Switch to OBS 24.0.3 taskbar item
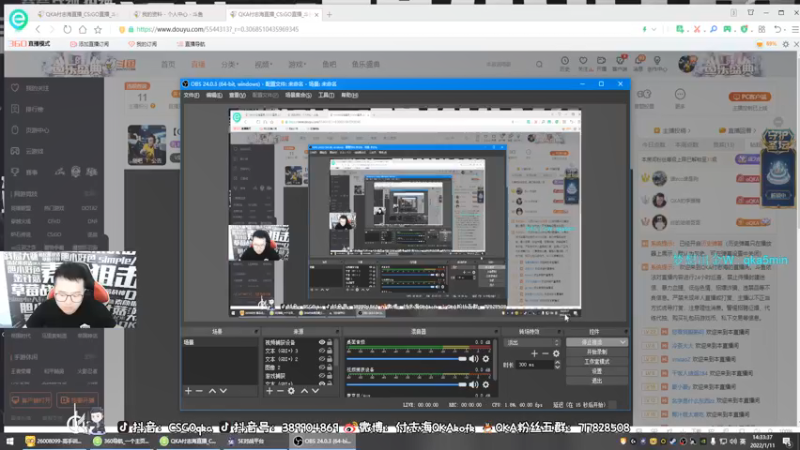The width and height of the screenshot is (800, 450). point(323,441)
